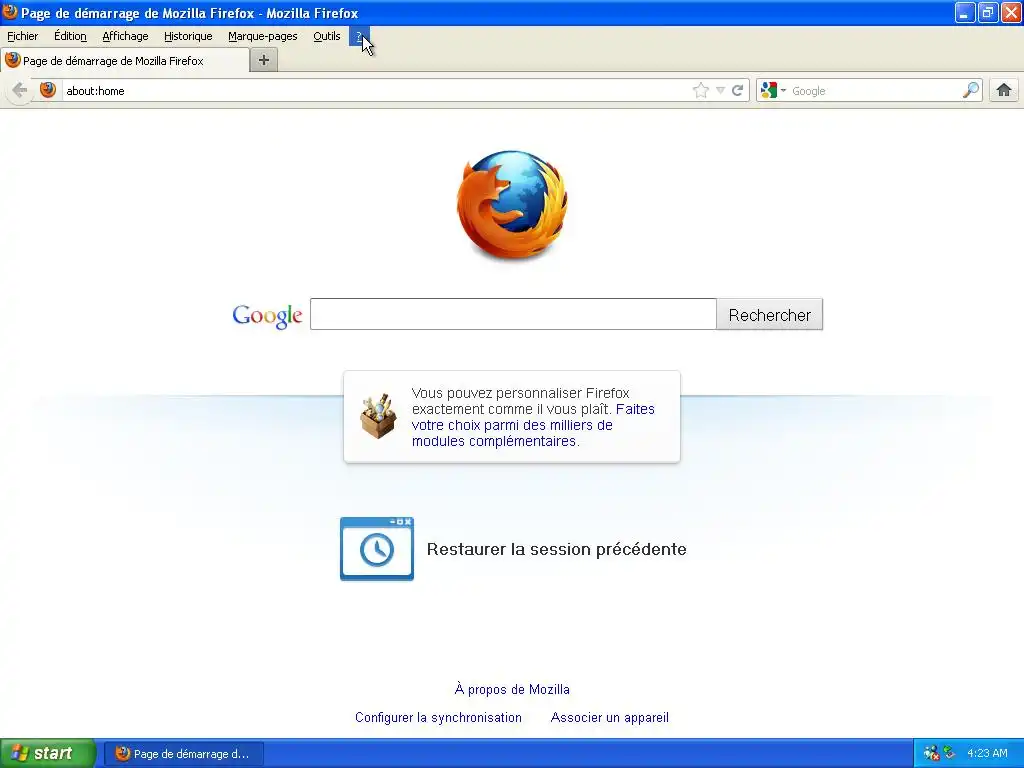Open a new tab with the plus button
Image resolution: width=1024 pixels, height=768 pixels.
[264, 60]
